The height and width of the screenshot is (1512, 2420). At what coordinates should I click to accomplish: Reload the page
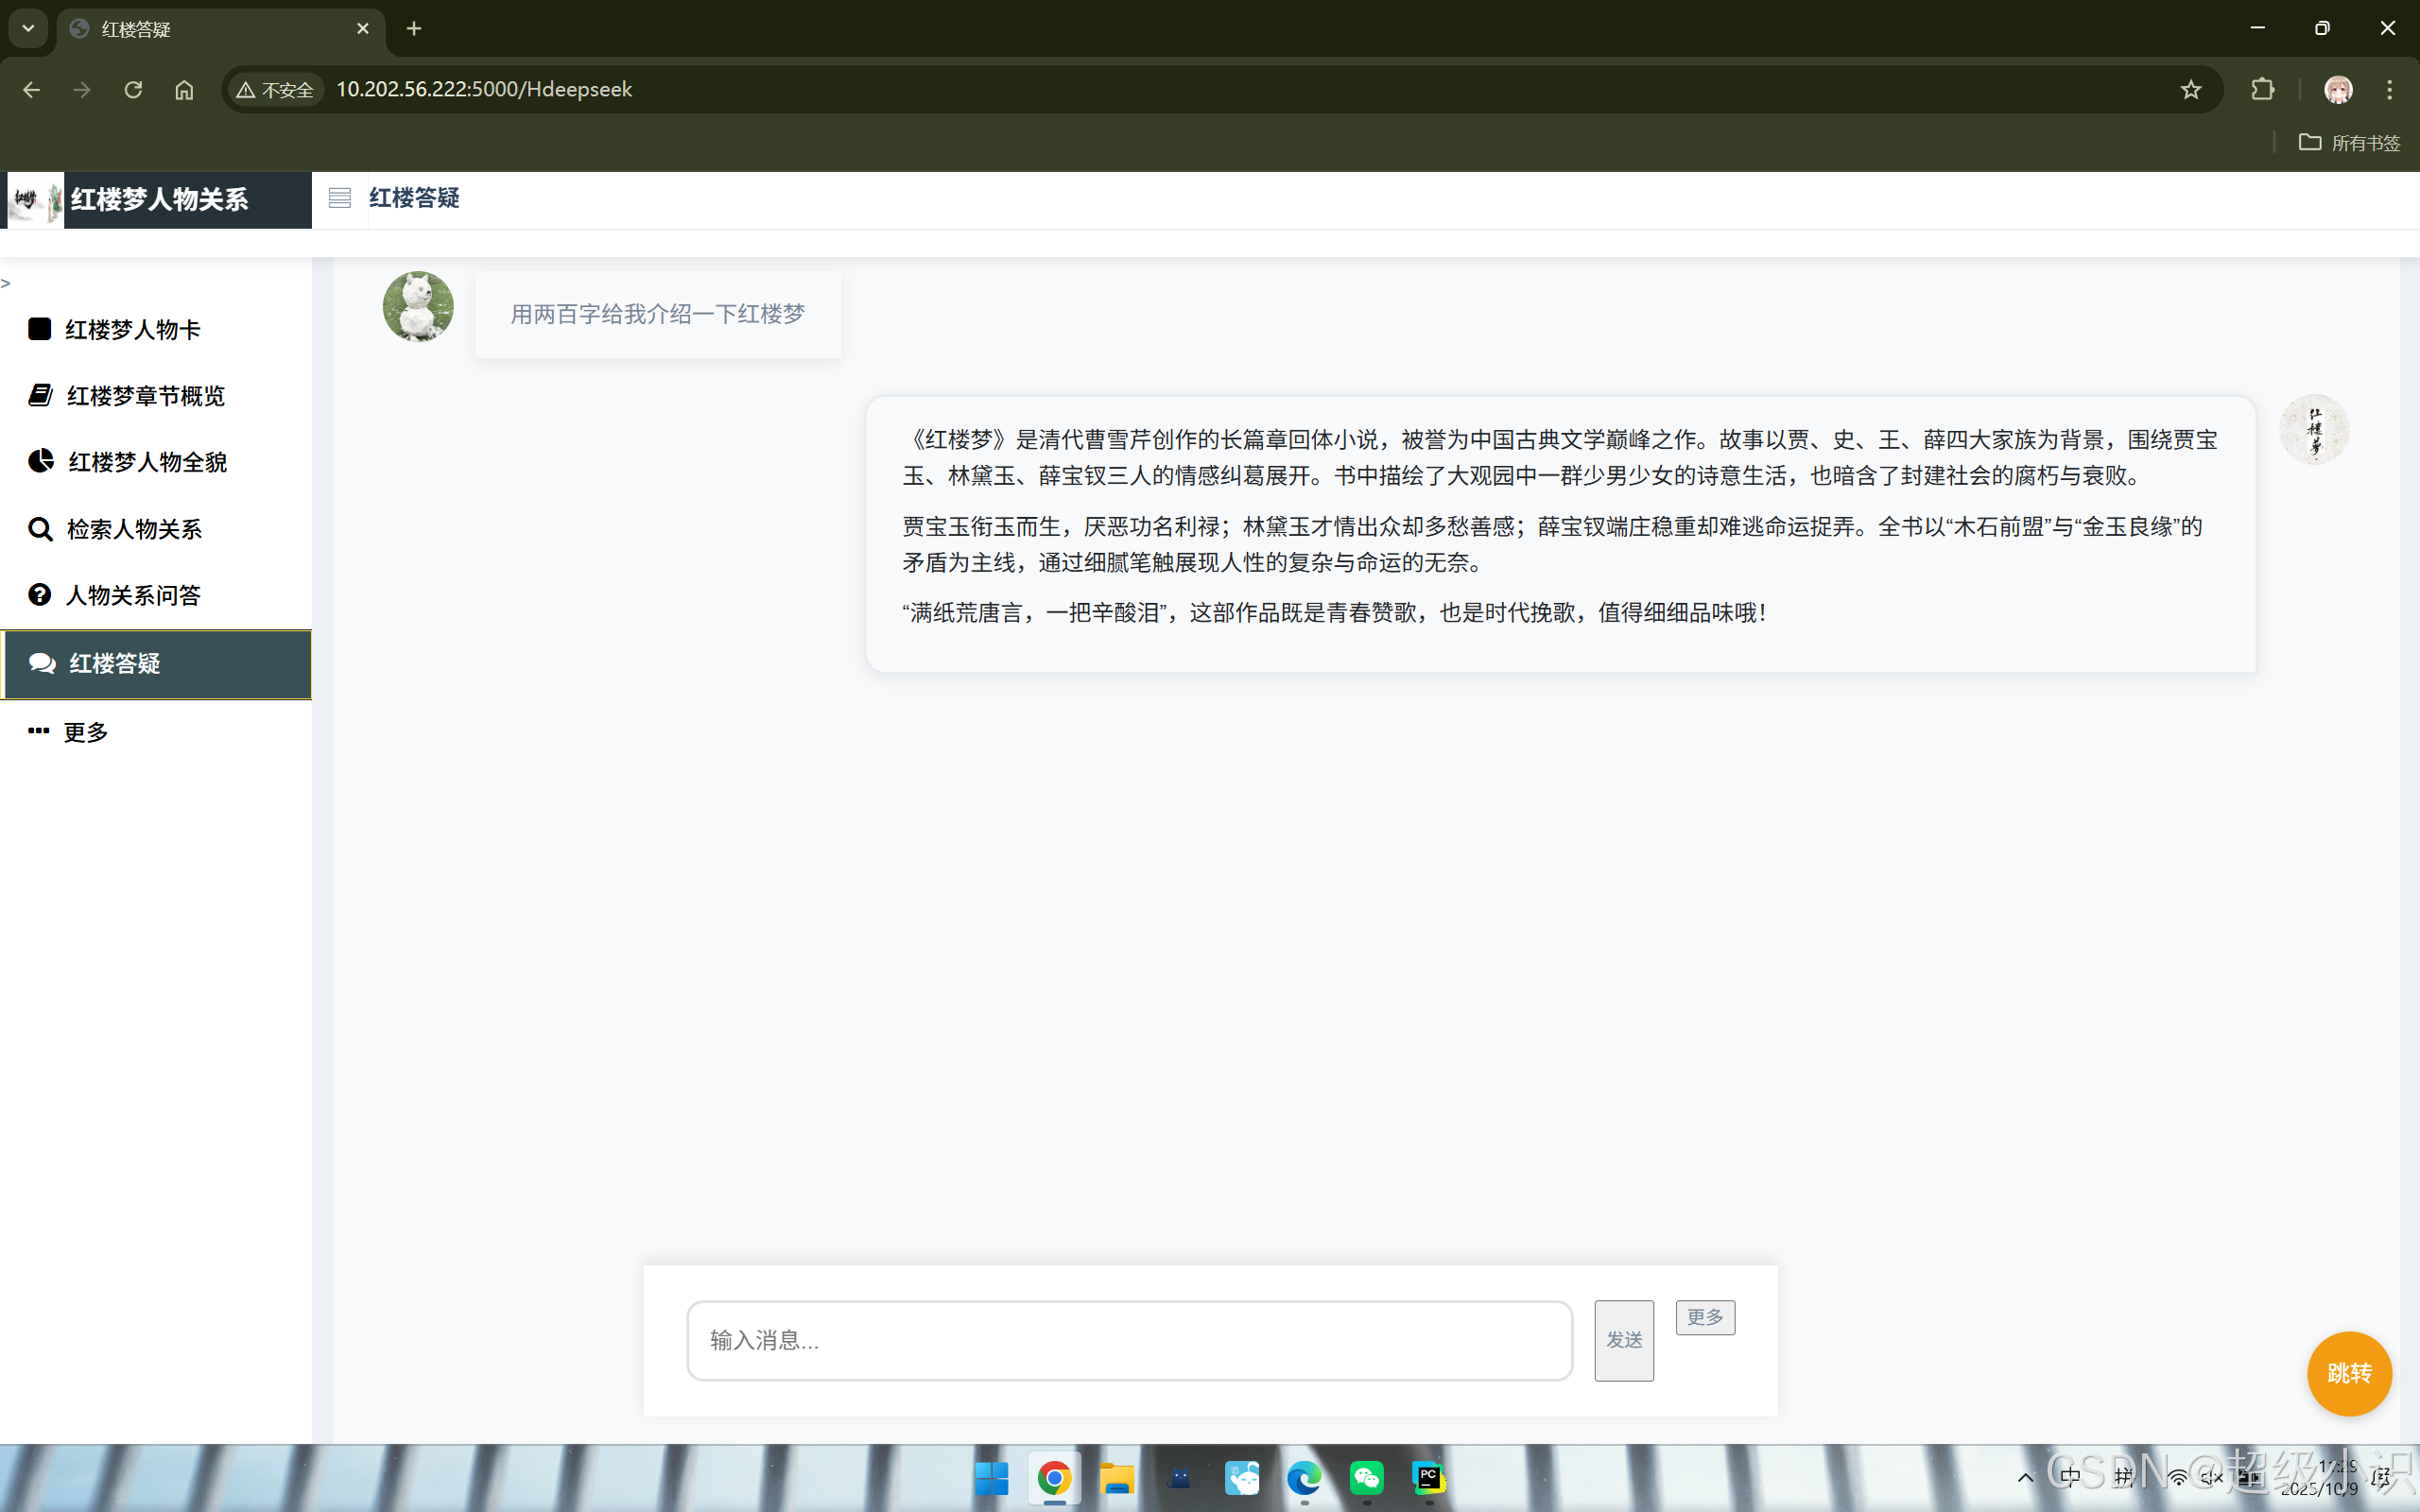[x=133, y=90]
